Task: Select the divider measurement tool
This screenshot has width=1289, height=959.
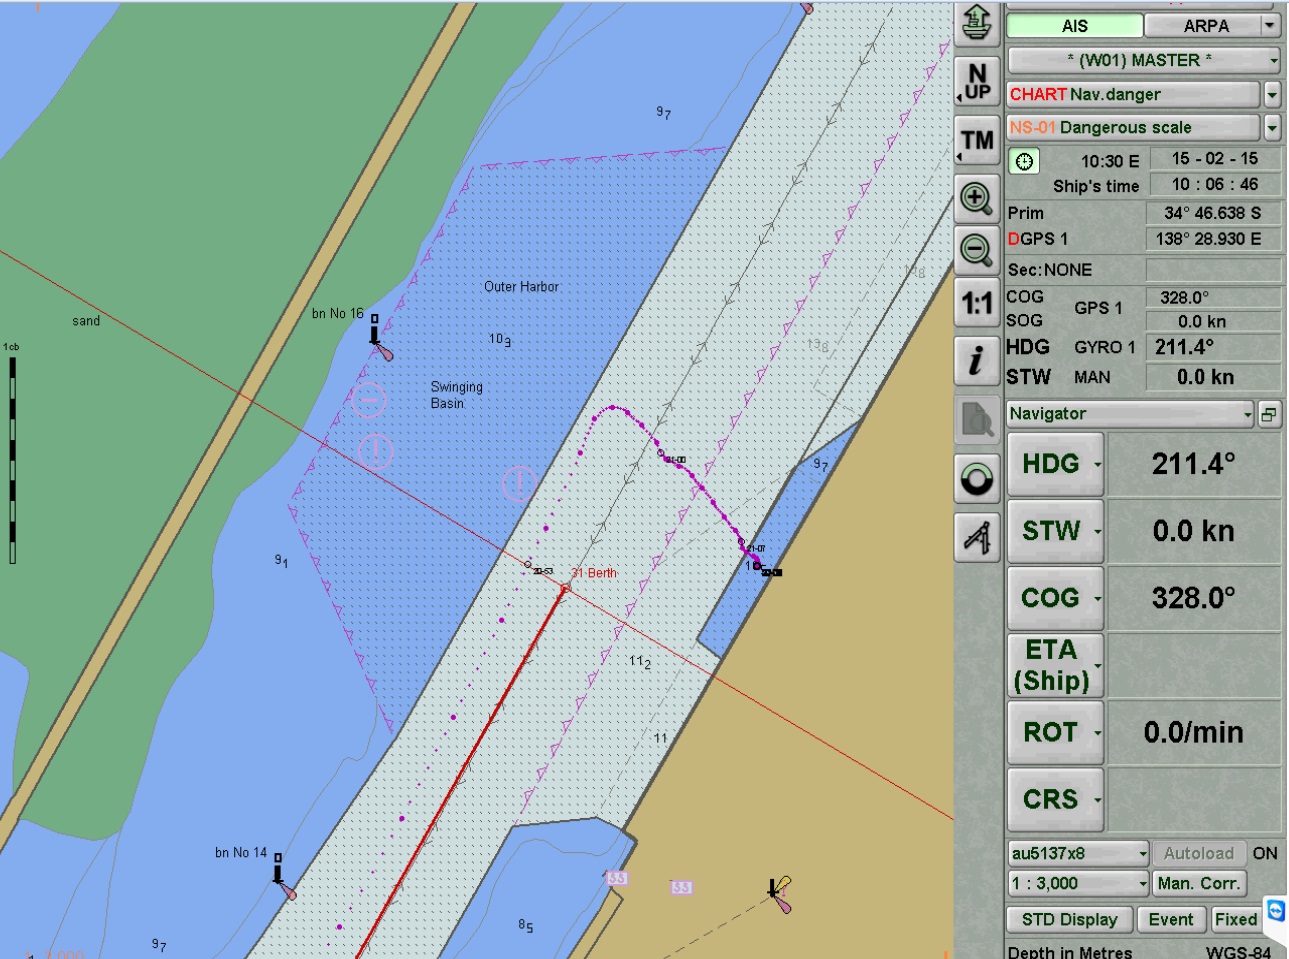Action: [977, 537]
